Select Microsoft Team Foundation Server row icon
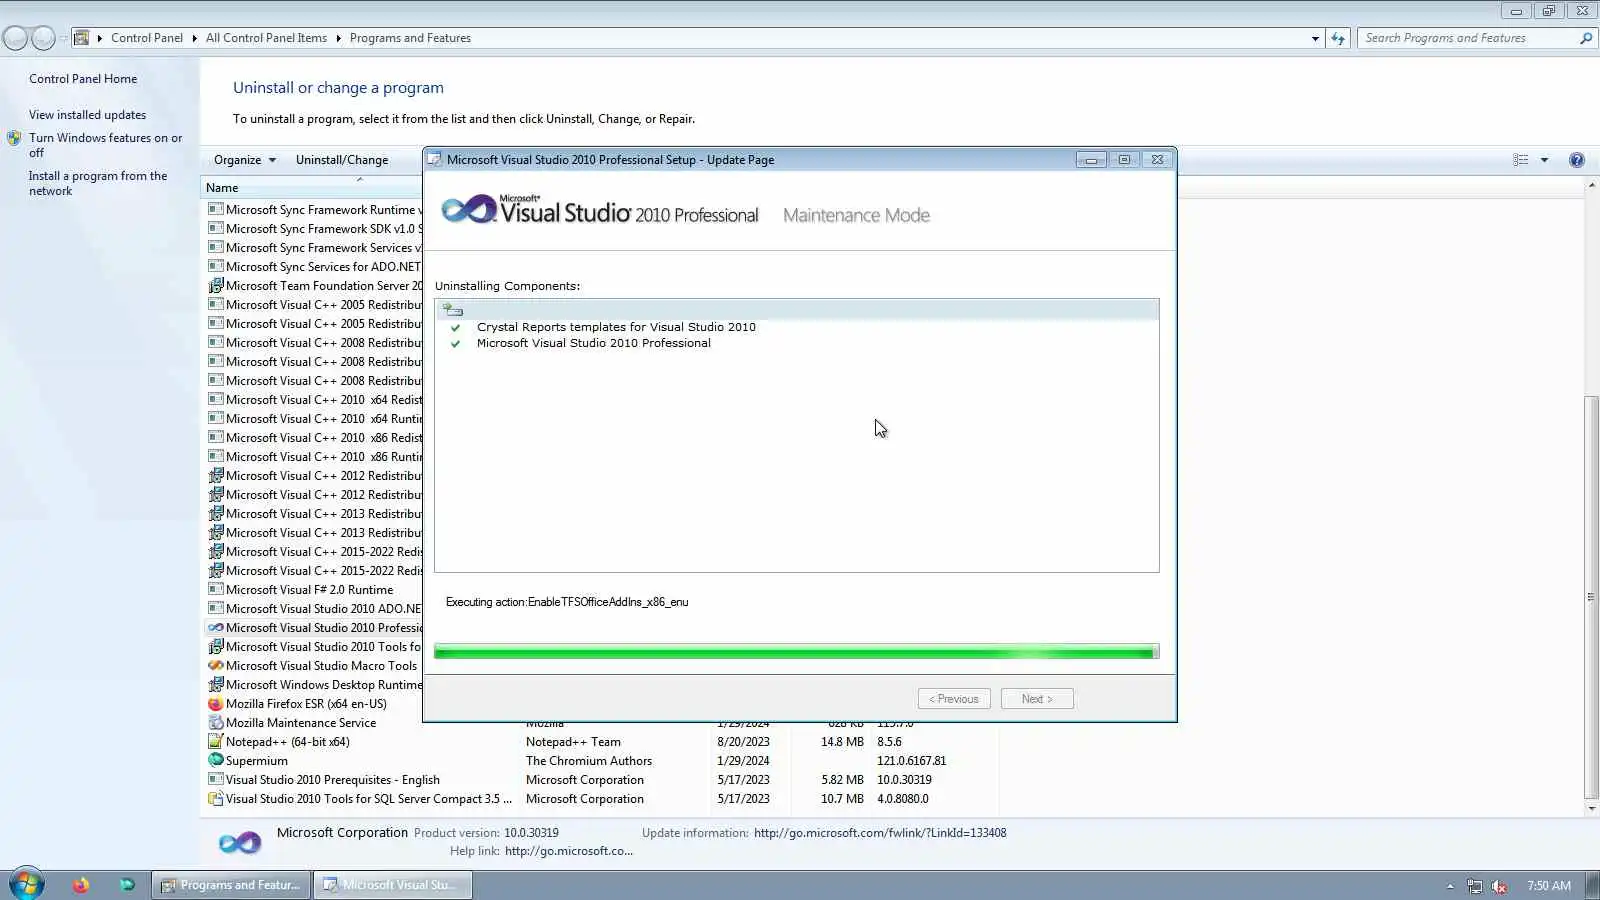 point(215,285)
